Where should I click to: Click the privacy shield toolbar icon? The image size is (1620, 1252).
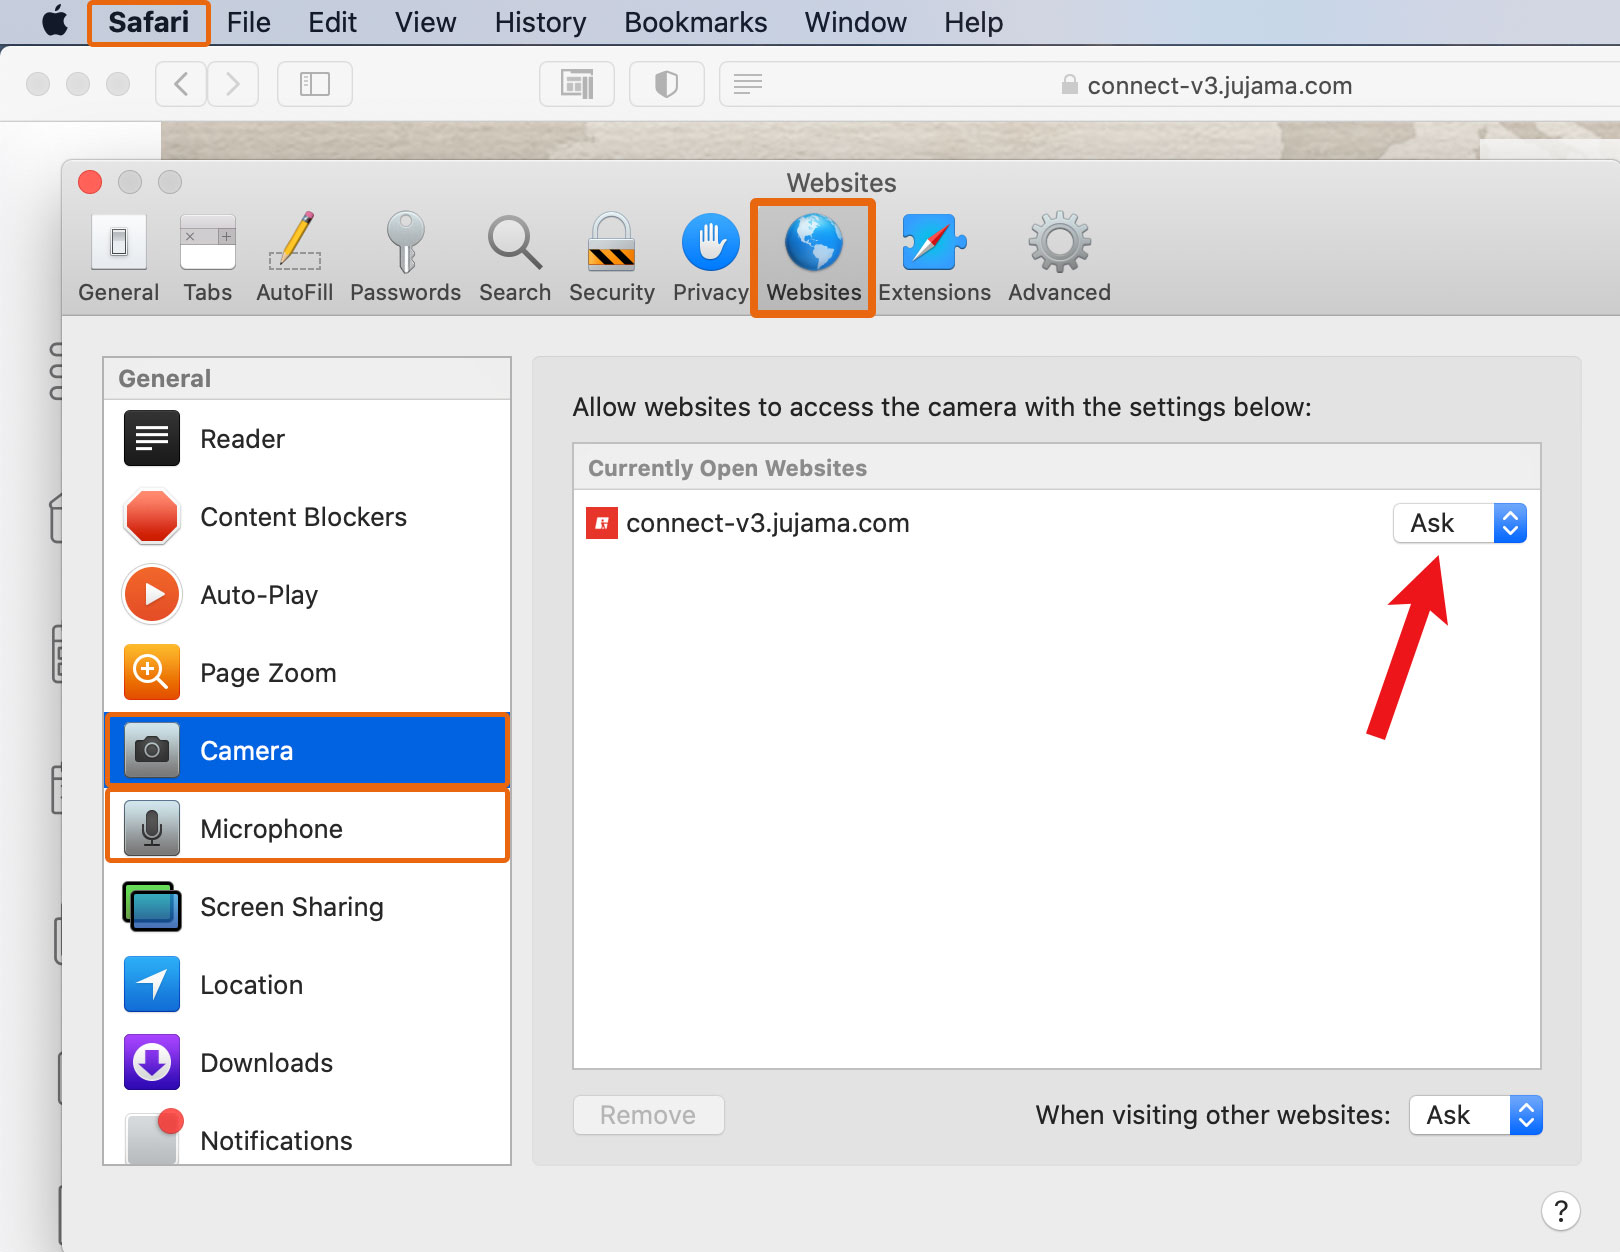pos(667,84)
